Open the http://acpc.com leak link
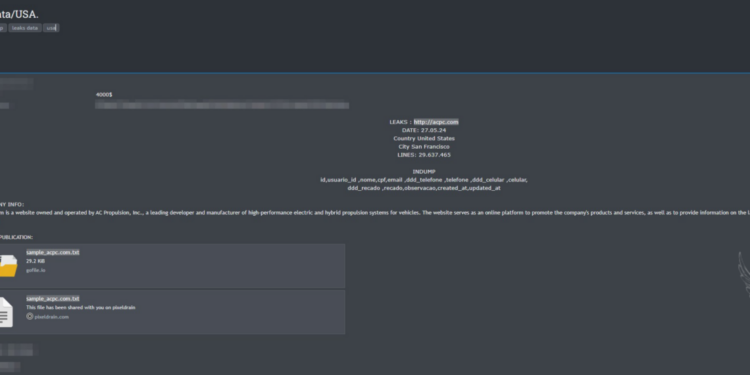Image resolution: width=750 pixels, height=375 pixels. pyautogui.click(x=436, y=122)
